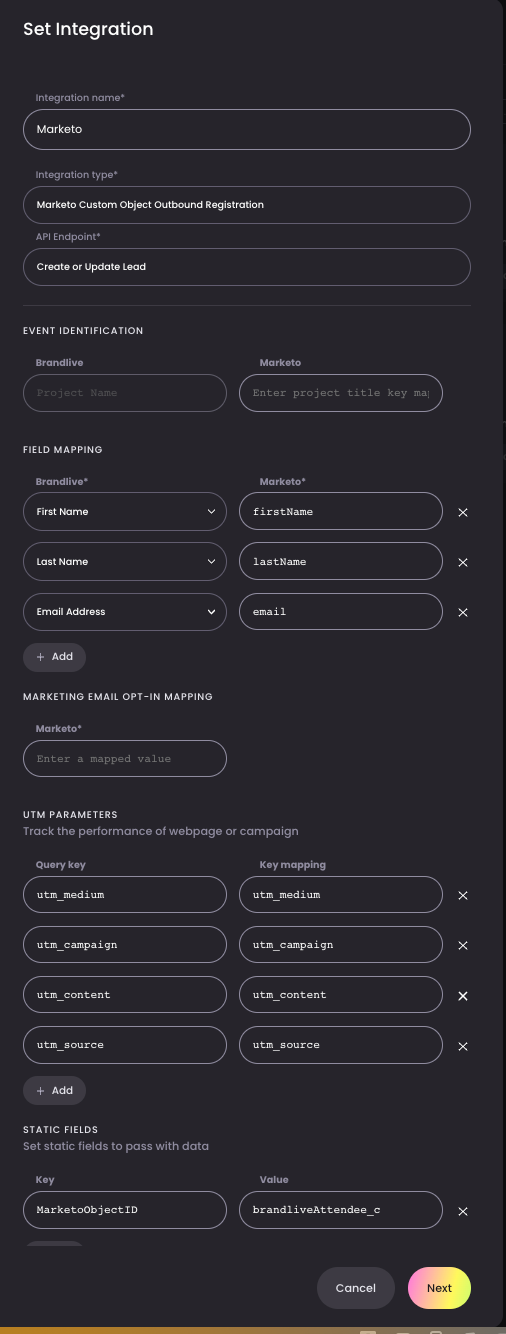Cancel the Set Integration dialog
The width and height of the screenshot is (506, 1334).
(x=356, y=1288)
